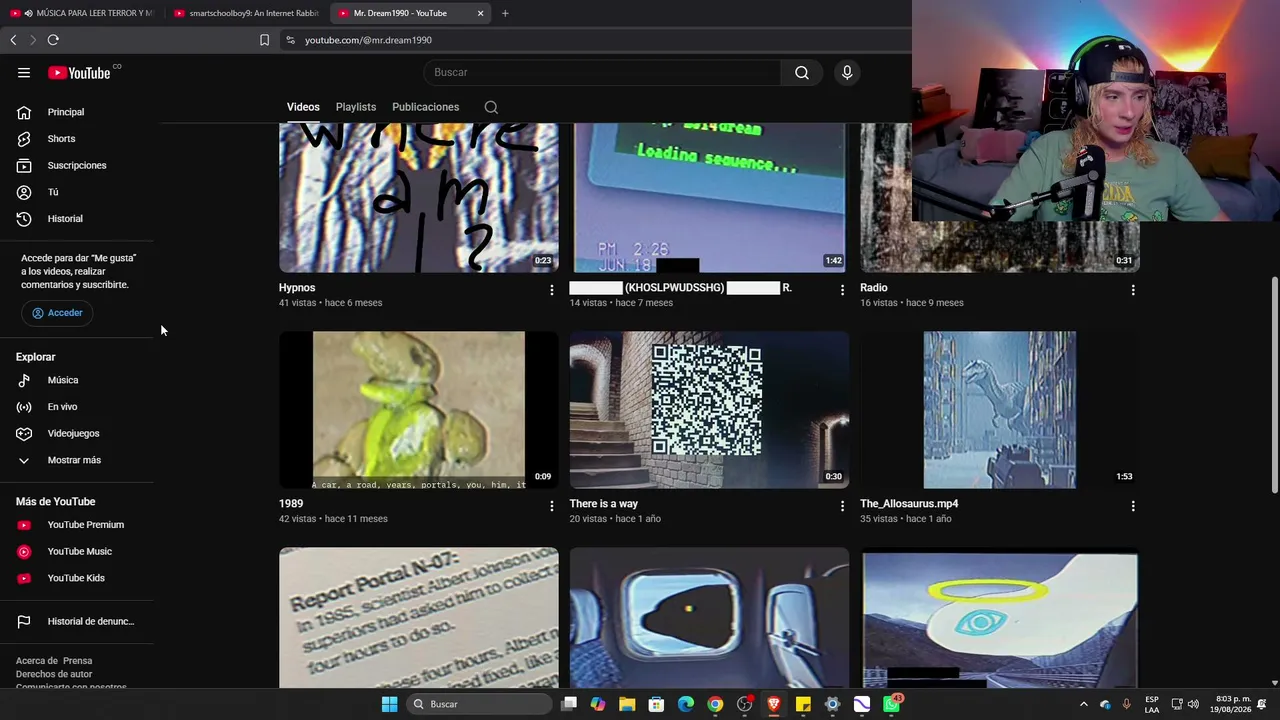Click the Windows taskbar search box
The width and height of the screenshot is (1280, 720).
[x=481, y=704]
